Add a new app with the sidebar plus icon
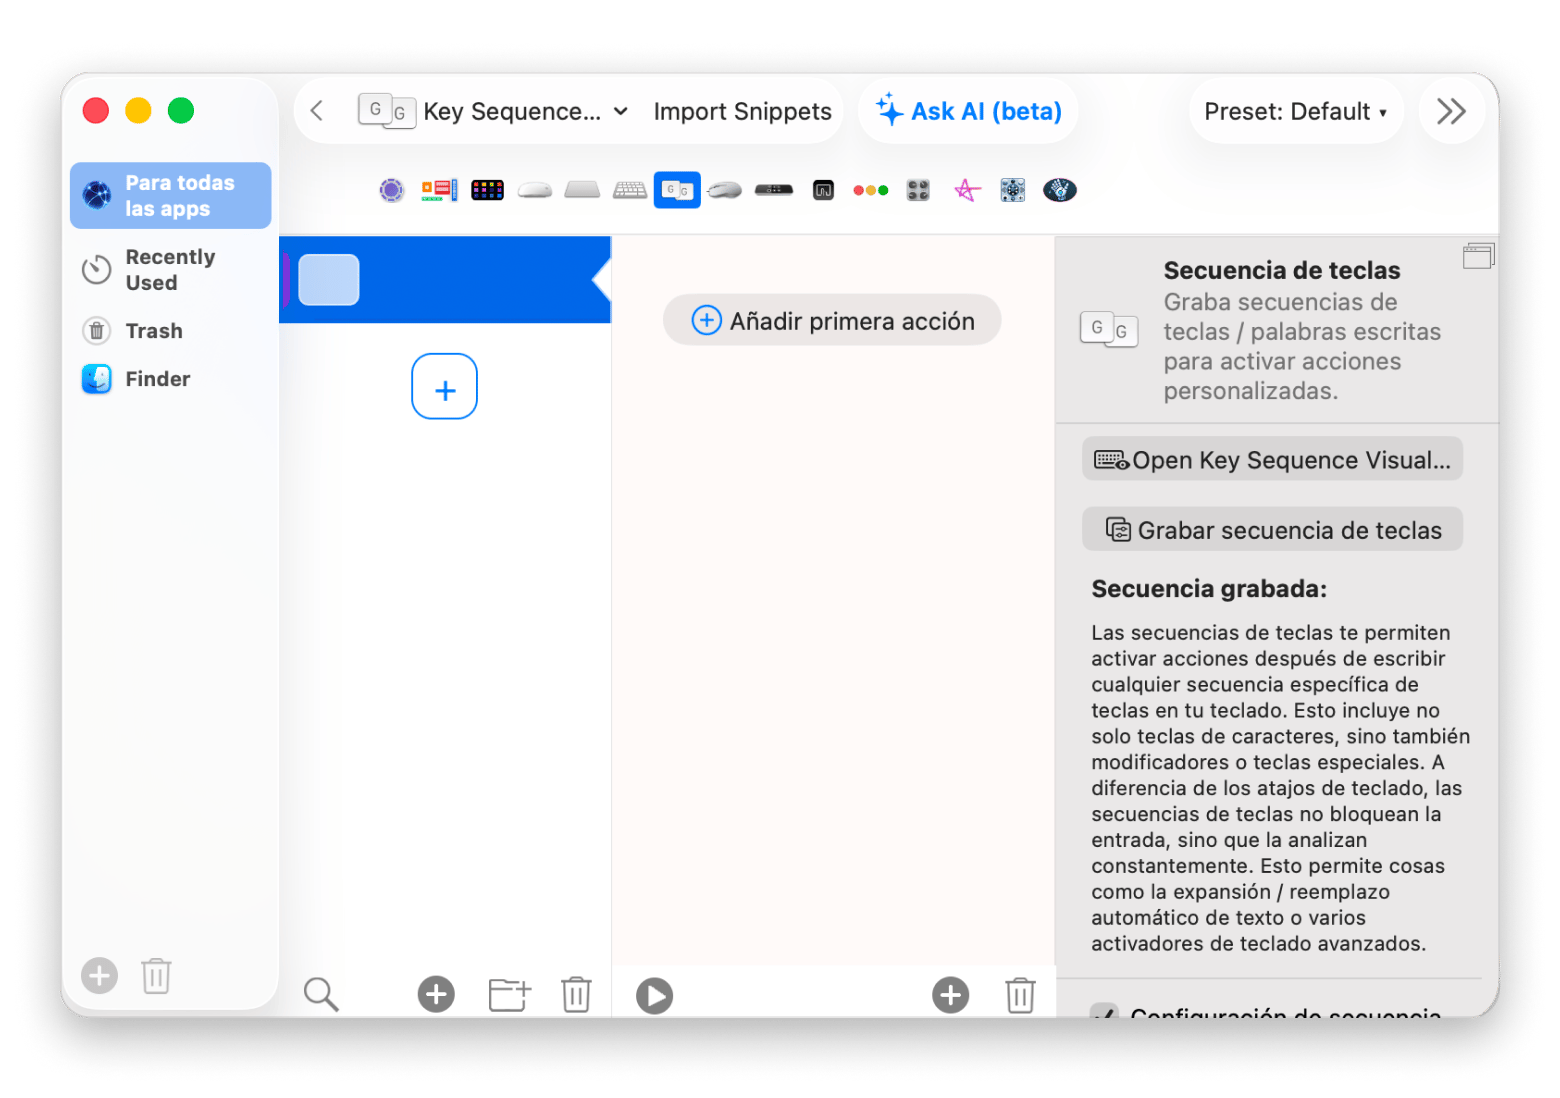This screenshot has width=1560, height=1098. [x=99, y=975]
